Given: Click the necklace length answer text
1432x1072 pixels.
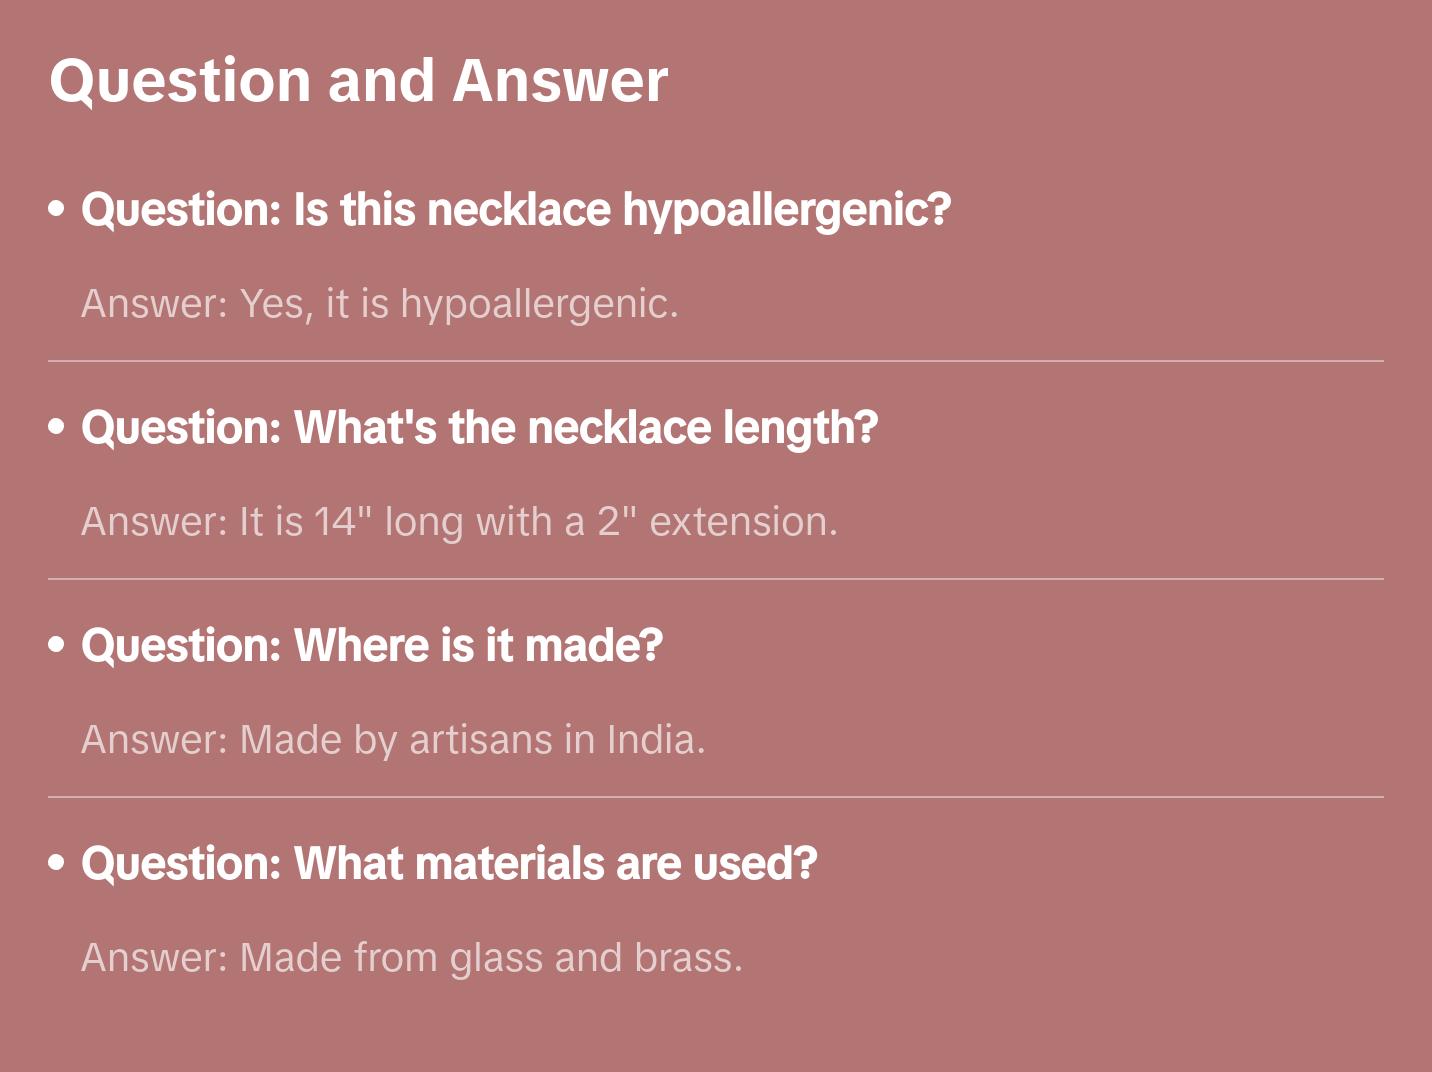Looking at the screenshot, I should pos(459,522).
